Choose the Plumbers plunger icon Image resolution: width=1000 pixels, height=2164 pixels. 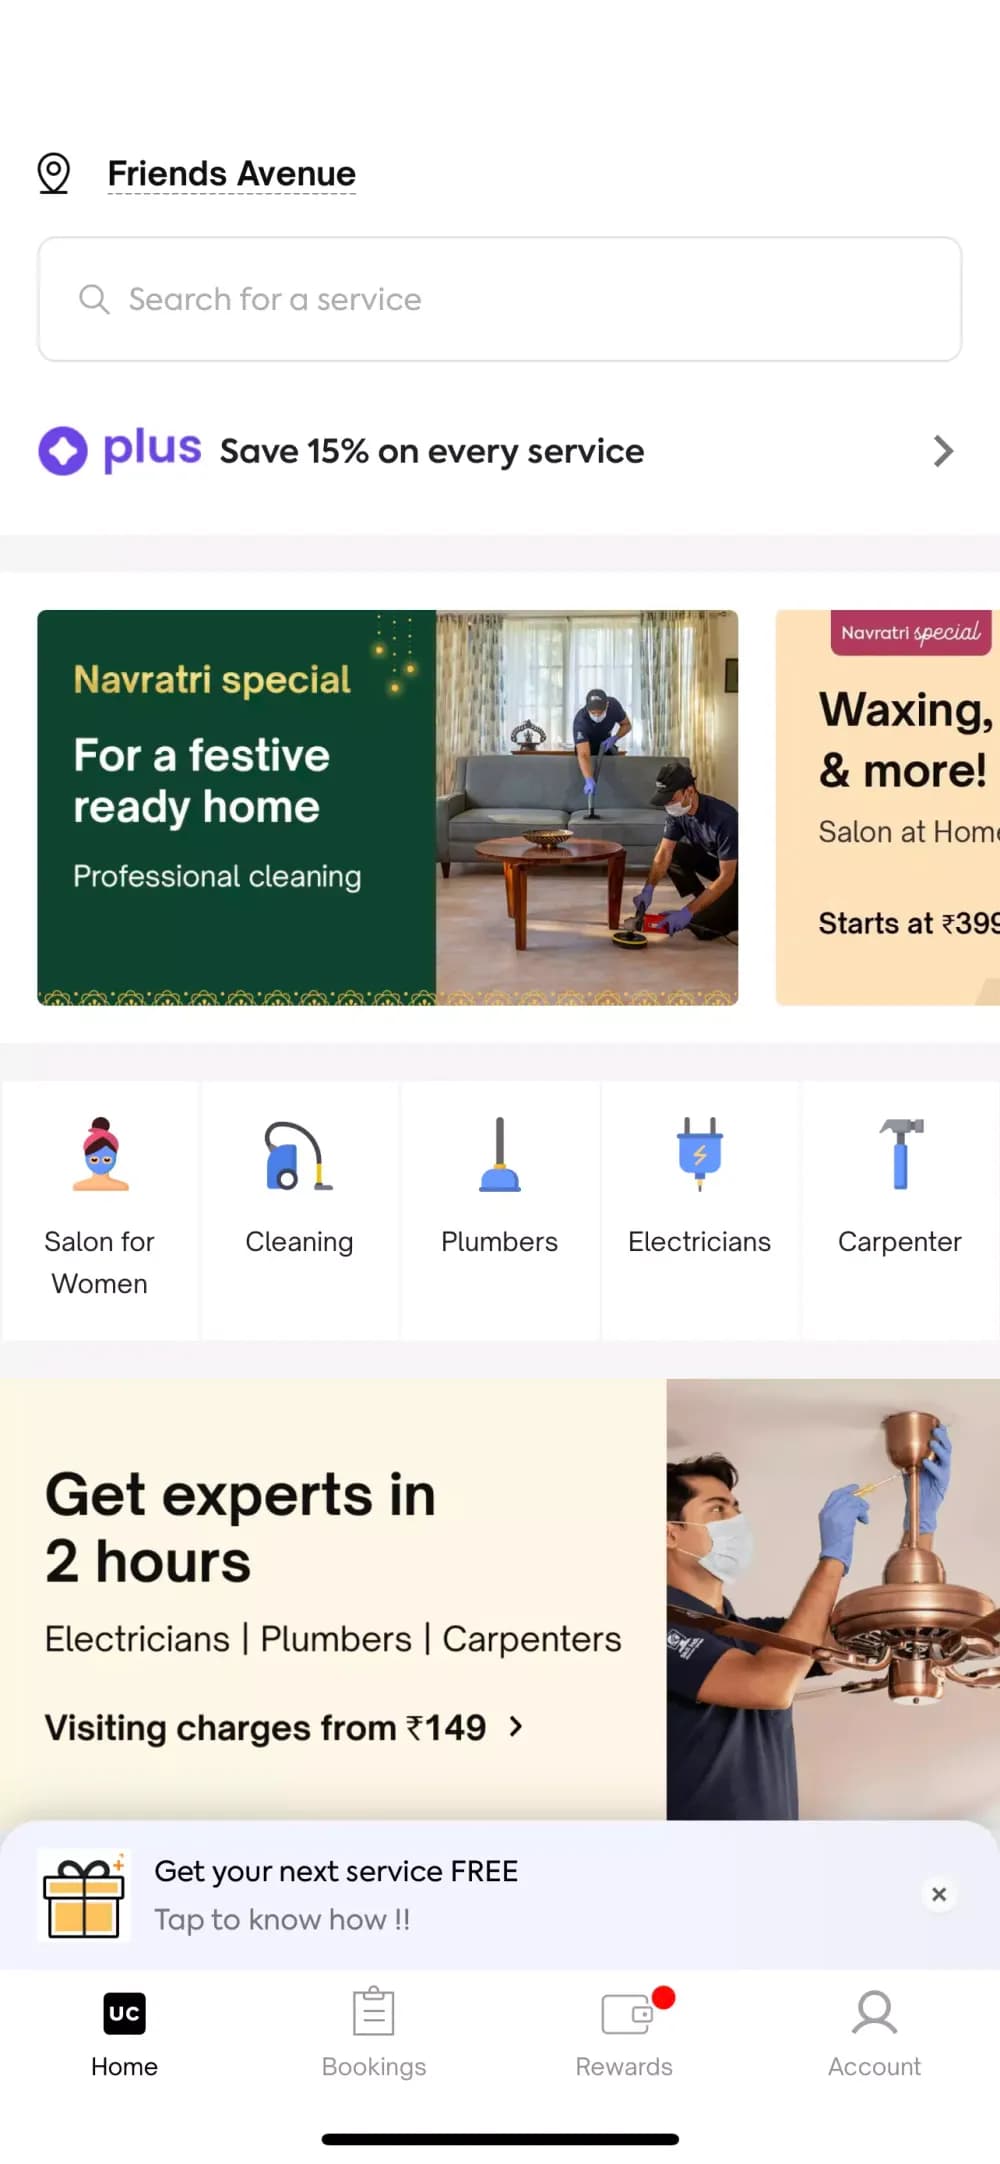(x=499, y=1155)
